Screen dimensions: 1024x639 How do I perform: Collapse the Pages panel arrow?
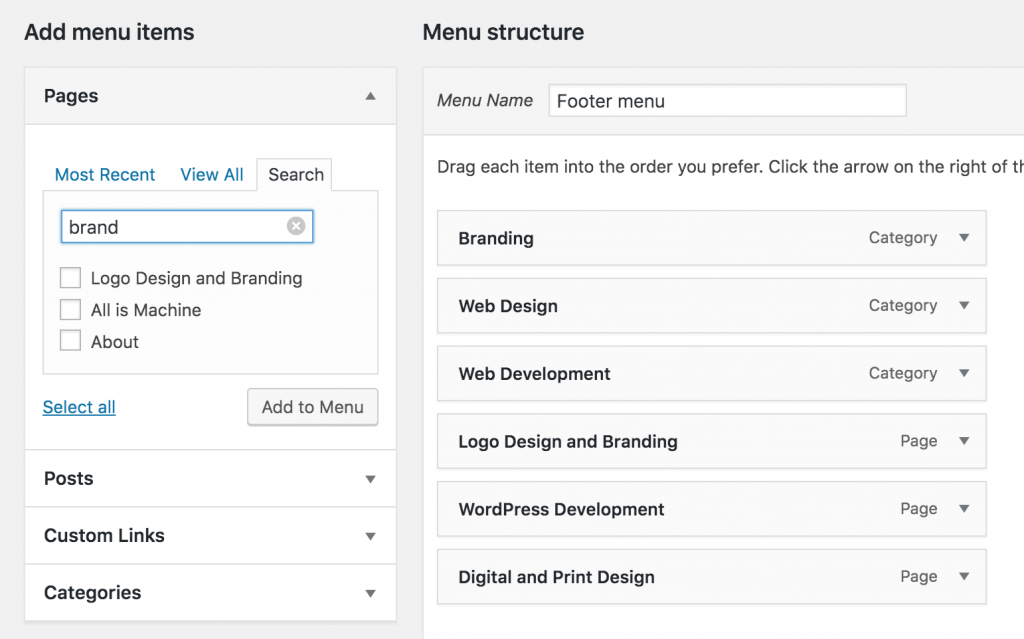click(x=370, y=96)
